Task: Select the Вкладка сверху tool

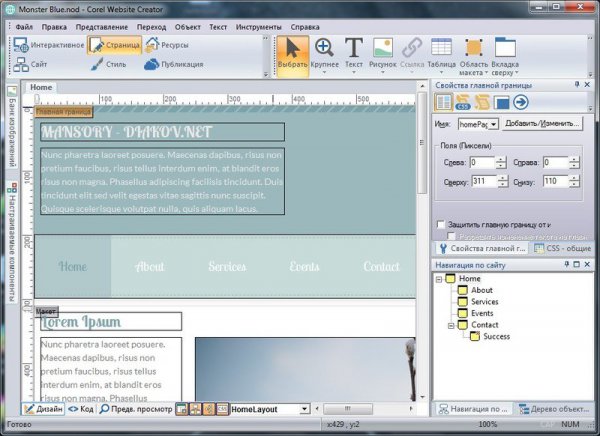Action: tap(505, 56)
